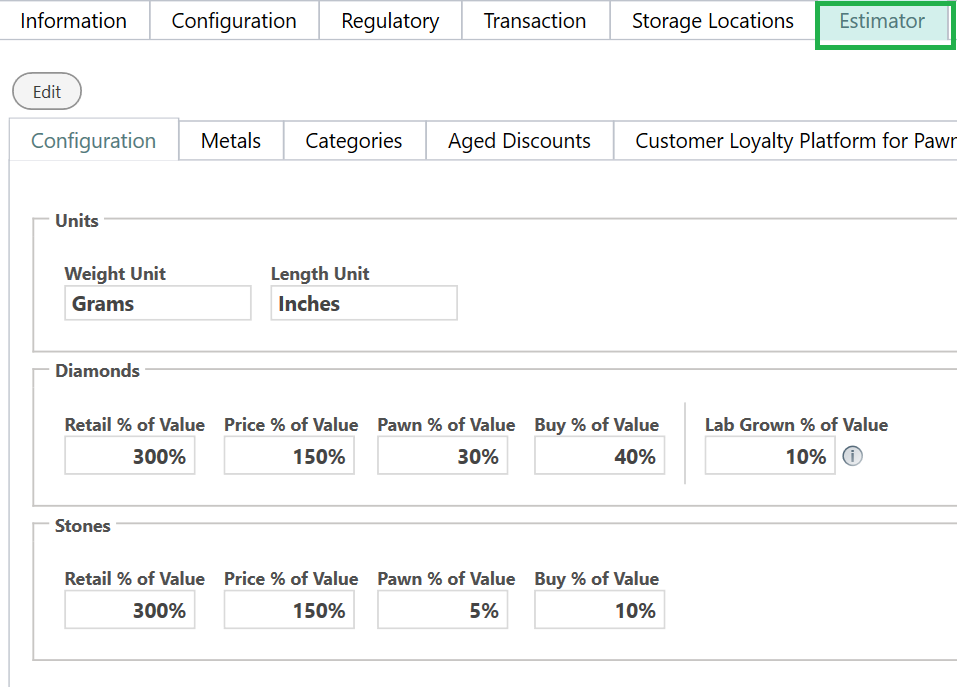Open the Regulatory tab
This screenshot has height=687, width=957.
pyautogui.click(x=390, y=21)
